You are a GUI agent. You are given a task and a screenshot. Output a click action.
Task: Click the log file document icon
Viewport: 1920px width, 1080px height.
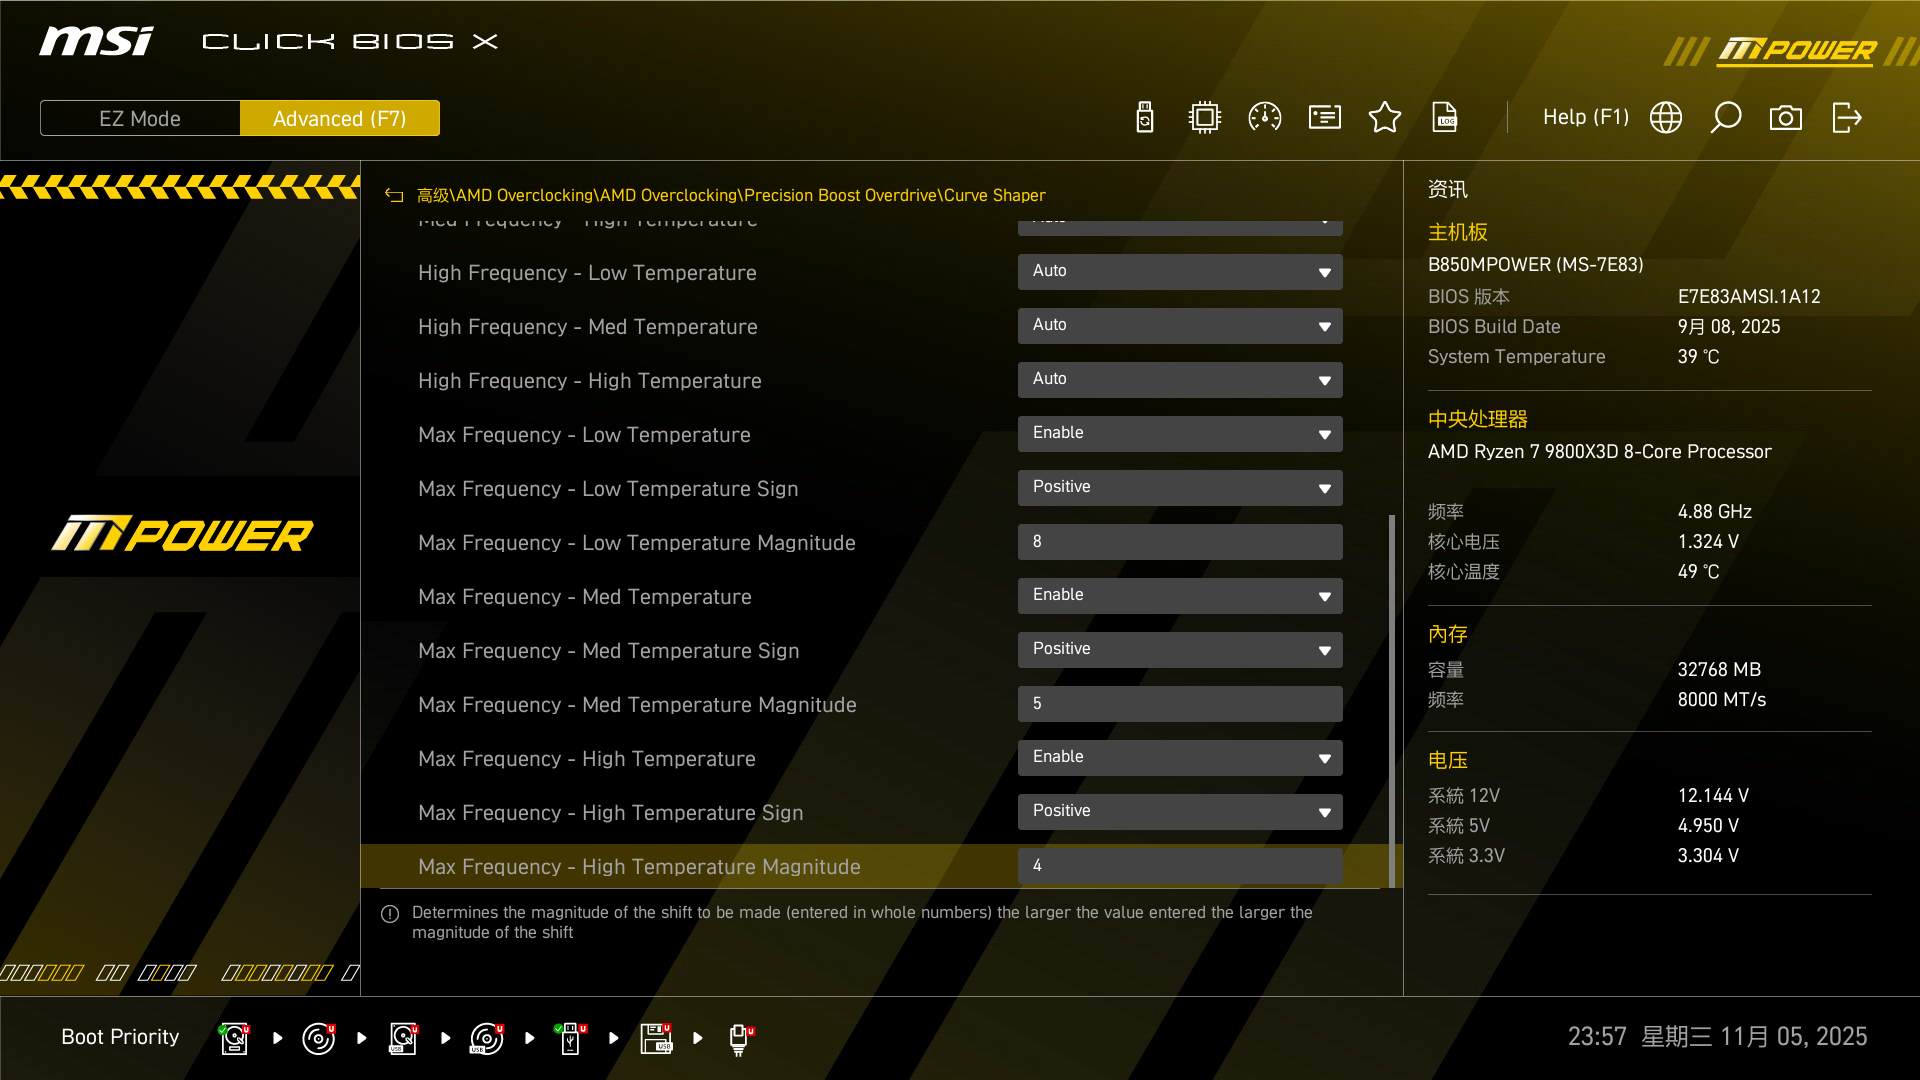(x=1445, y=118)
